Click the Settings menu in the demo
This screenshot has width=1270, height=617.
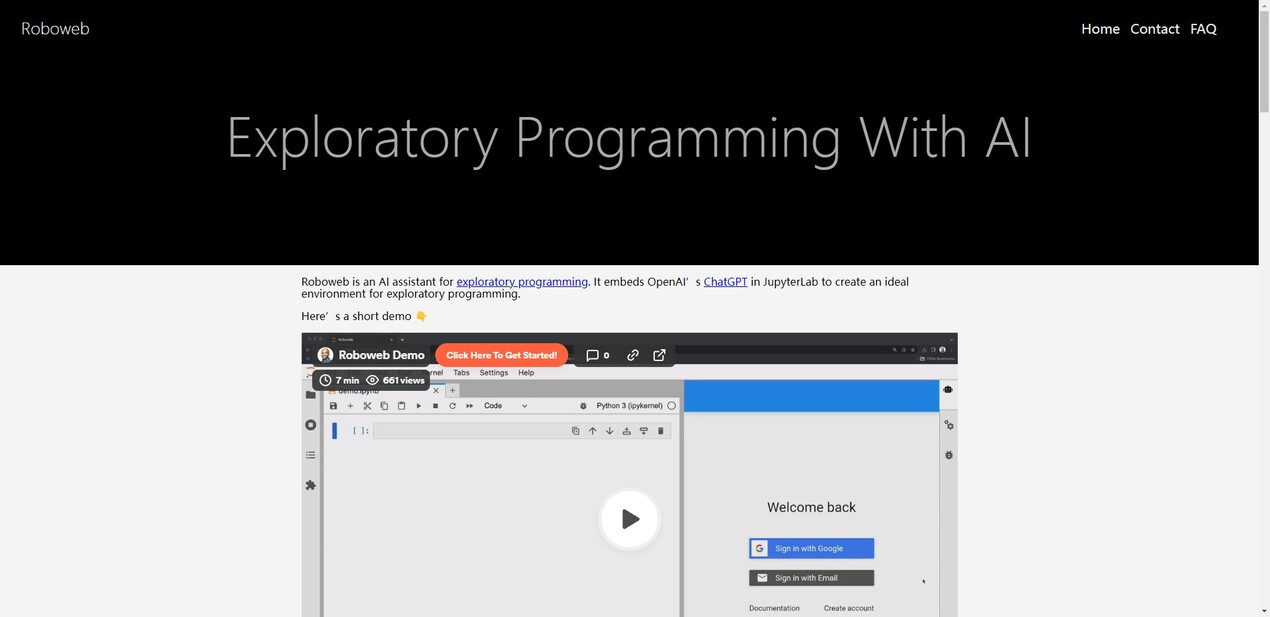(x=494, y=373)
